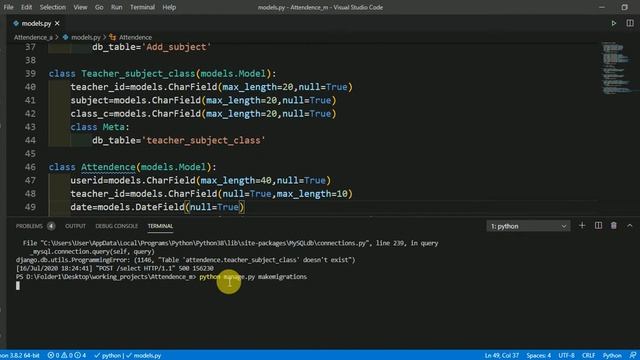Change language mode 'Python' in status bar
This screenshot has height=360, width=640.
tap(612, 356)
